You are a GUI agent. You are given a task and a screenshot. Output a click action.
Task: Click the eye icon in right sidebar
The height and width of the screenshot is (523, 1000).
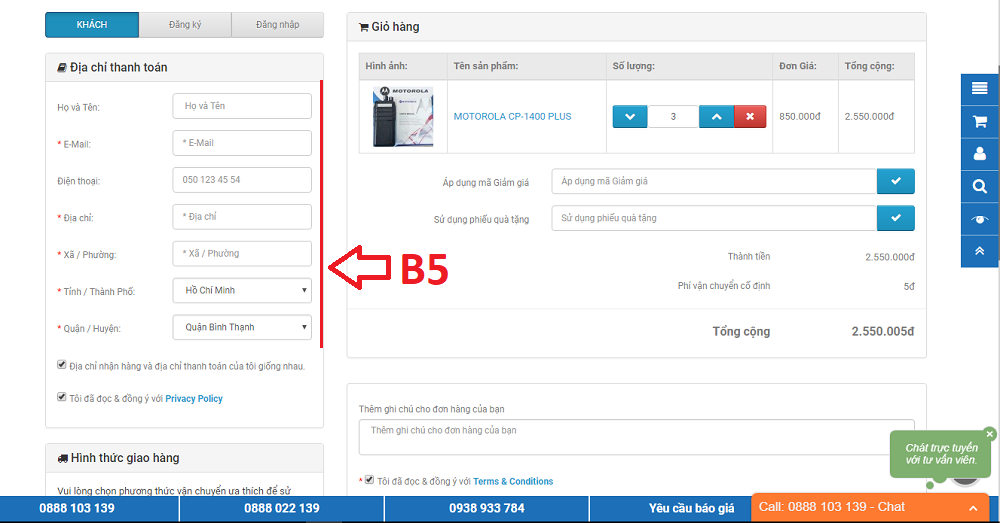click(980, 219)
